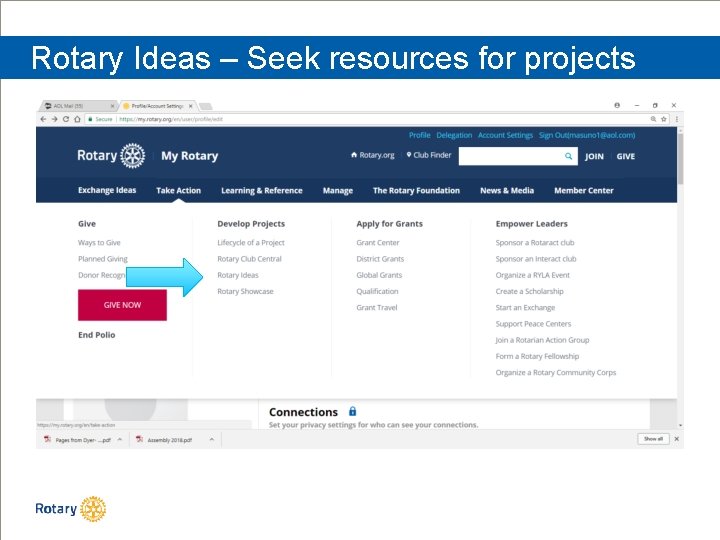Go to Rotary.org link
Viewport: 720px width, 540px height.
click(372, 155)
